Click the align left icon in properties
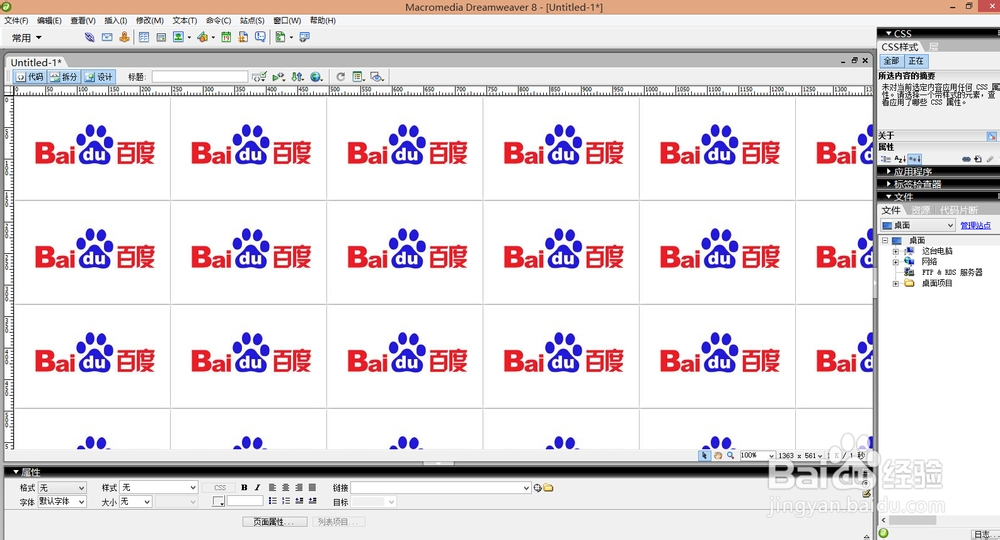The height and width of the screenshot is (540, 1000). 272,488
